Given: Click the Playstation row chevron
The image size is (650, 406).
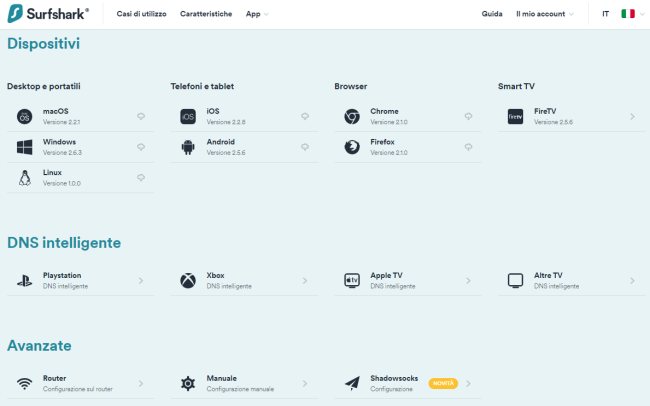Looking at the screenshot, I should pyautogui.click(x=141, y=281).
